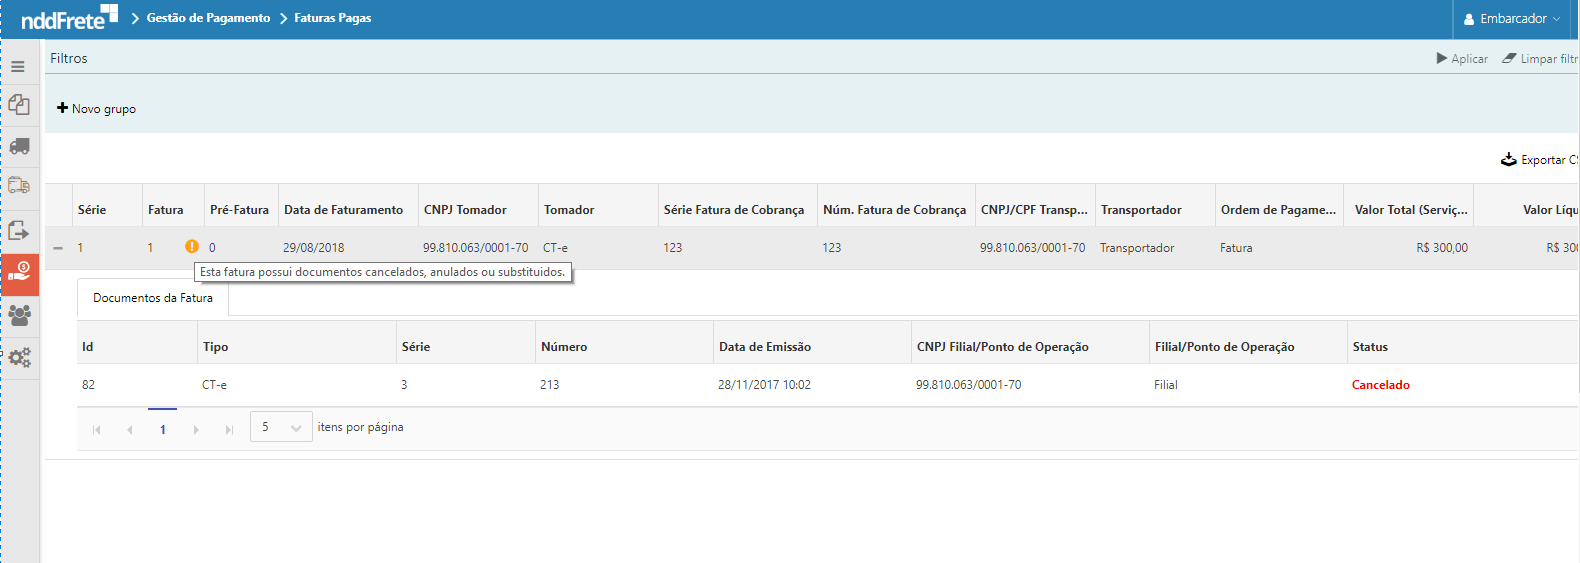Image resolution: width=1580 pixels, height=563 pixels.
Task: Expand the Embarcador user menu
Action: click(1511, 19)
